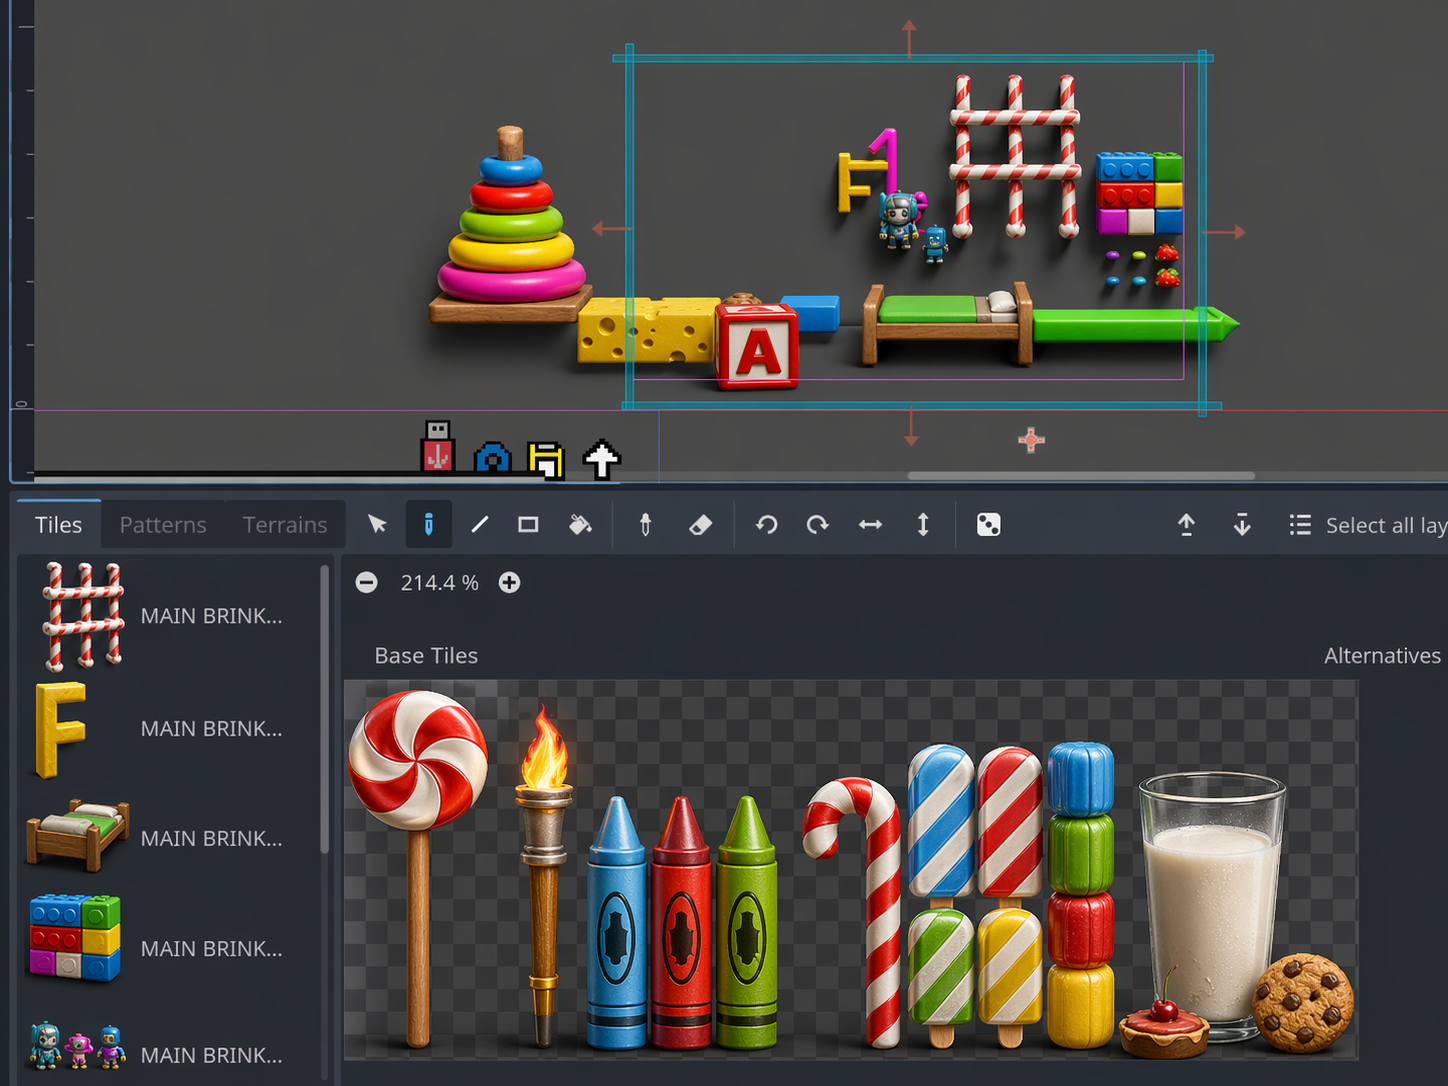
Task: Zoom out the tile atlas view
Action: (367, 583)
